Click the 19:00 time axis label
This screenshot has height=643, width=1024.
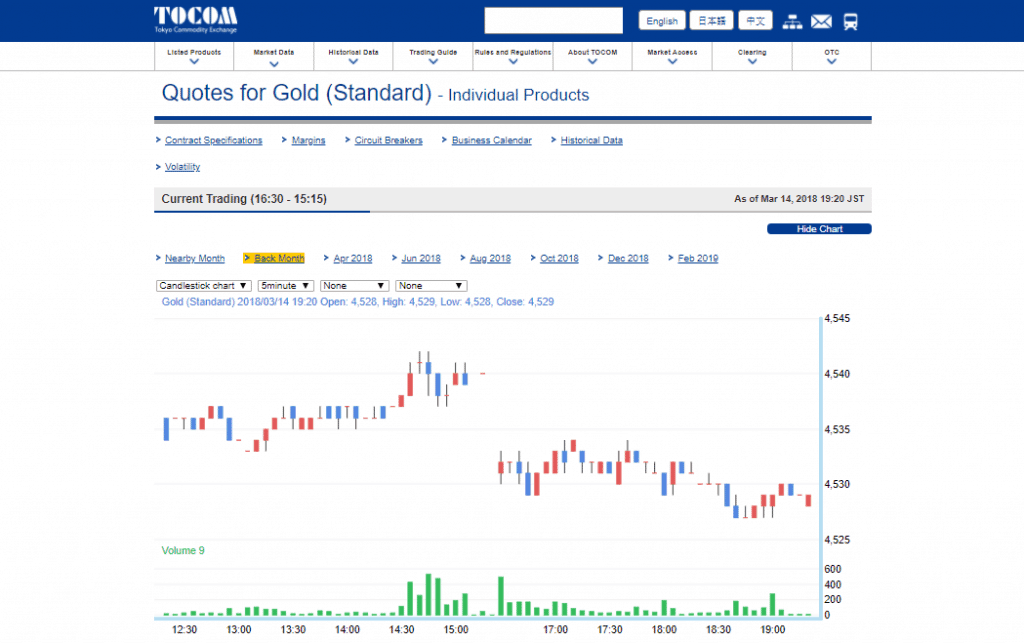click(773, 630)
